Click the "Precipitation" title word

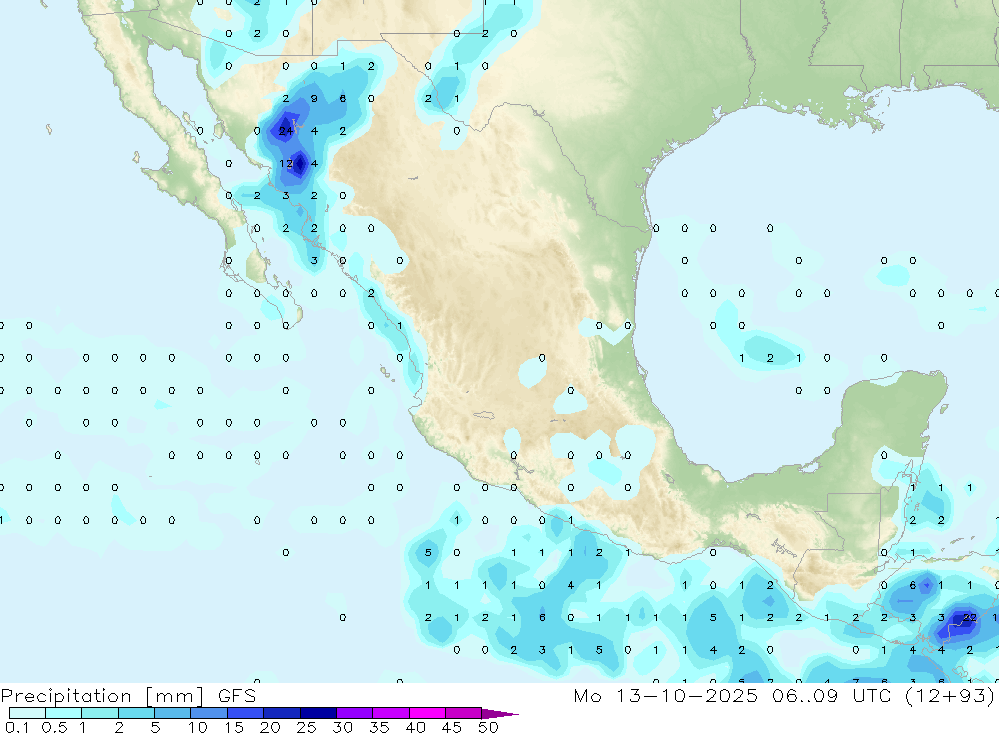(x=66, y=696)
